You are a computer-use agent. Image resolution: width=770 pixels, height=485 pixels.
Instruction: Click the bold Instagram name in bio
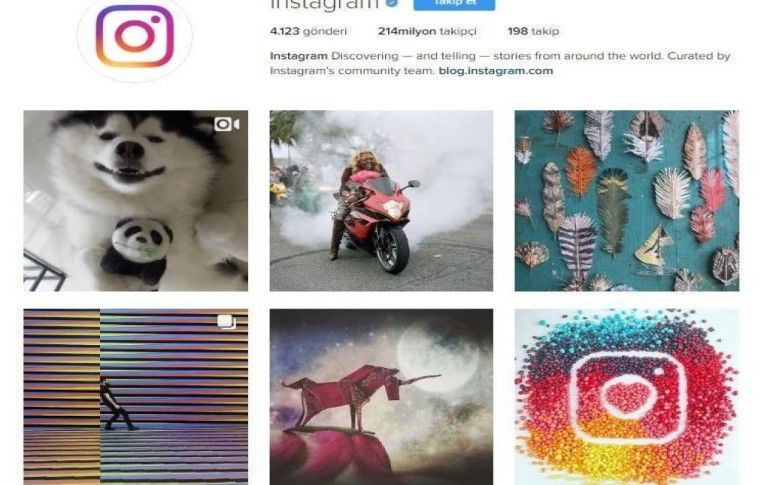[x=299, y=56]
